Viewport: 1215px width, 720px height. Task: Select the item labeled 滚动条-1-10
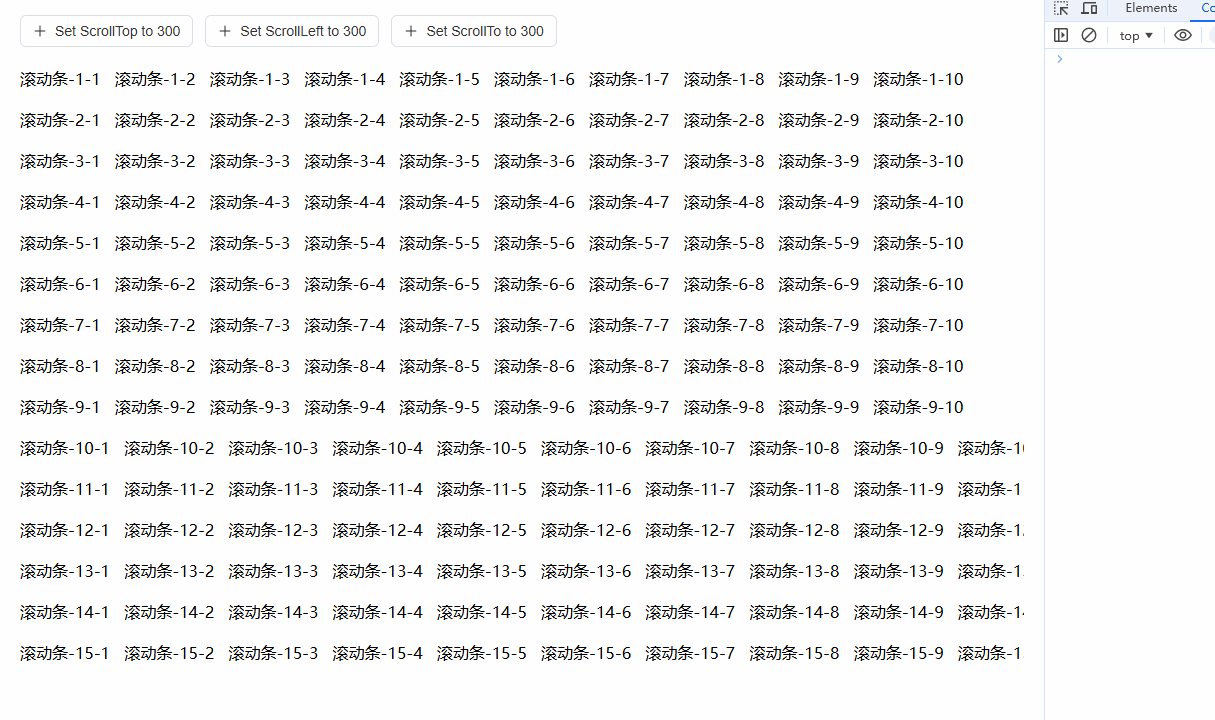917,79
